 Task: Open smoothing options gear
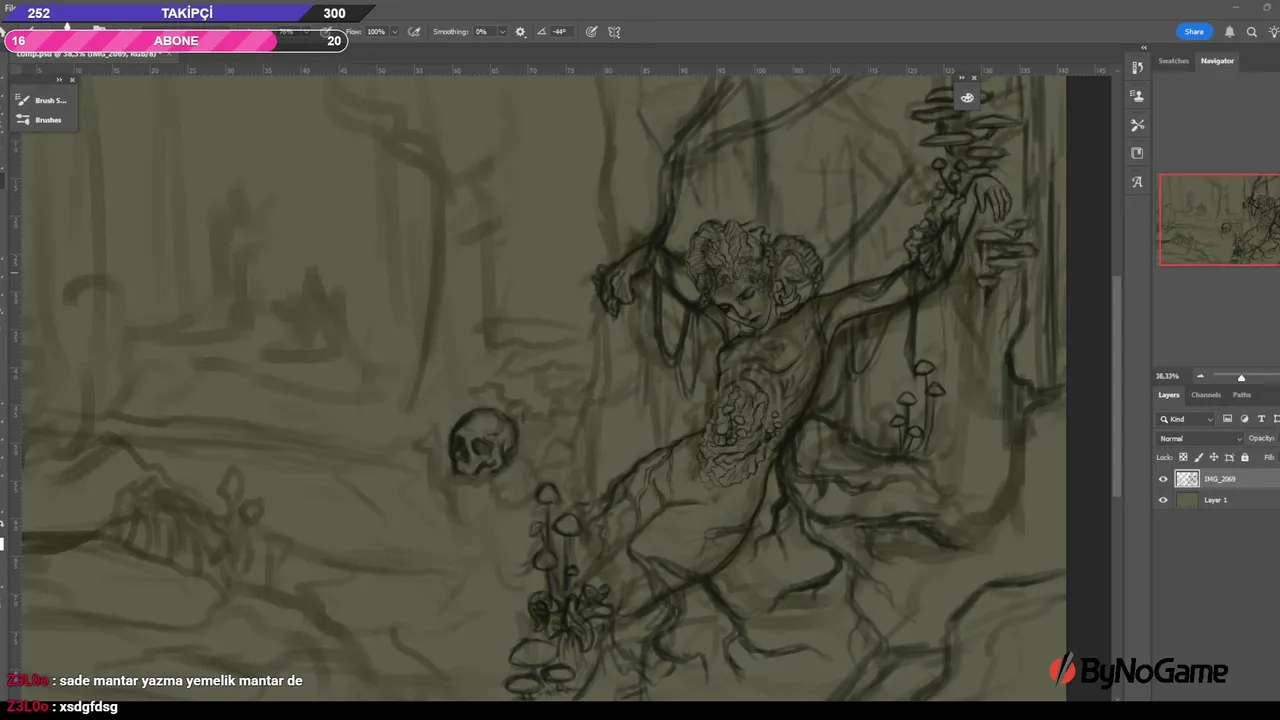point(520,32)
